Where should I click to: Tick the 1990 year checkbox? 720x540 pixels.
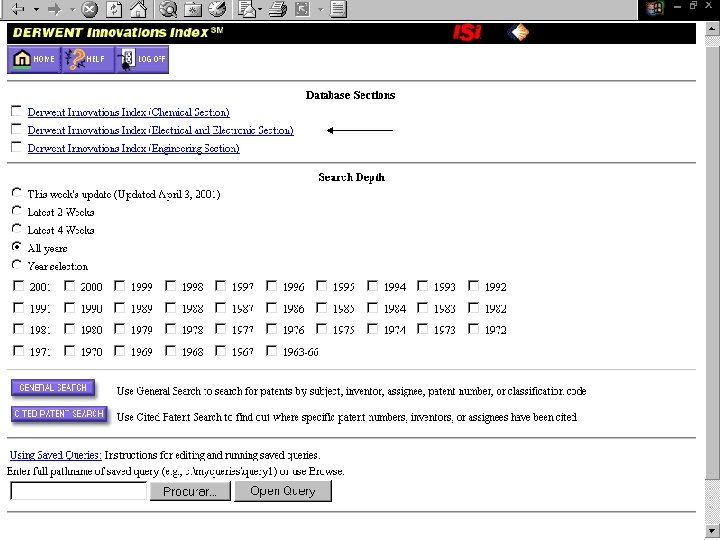pos(69,308)
